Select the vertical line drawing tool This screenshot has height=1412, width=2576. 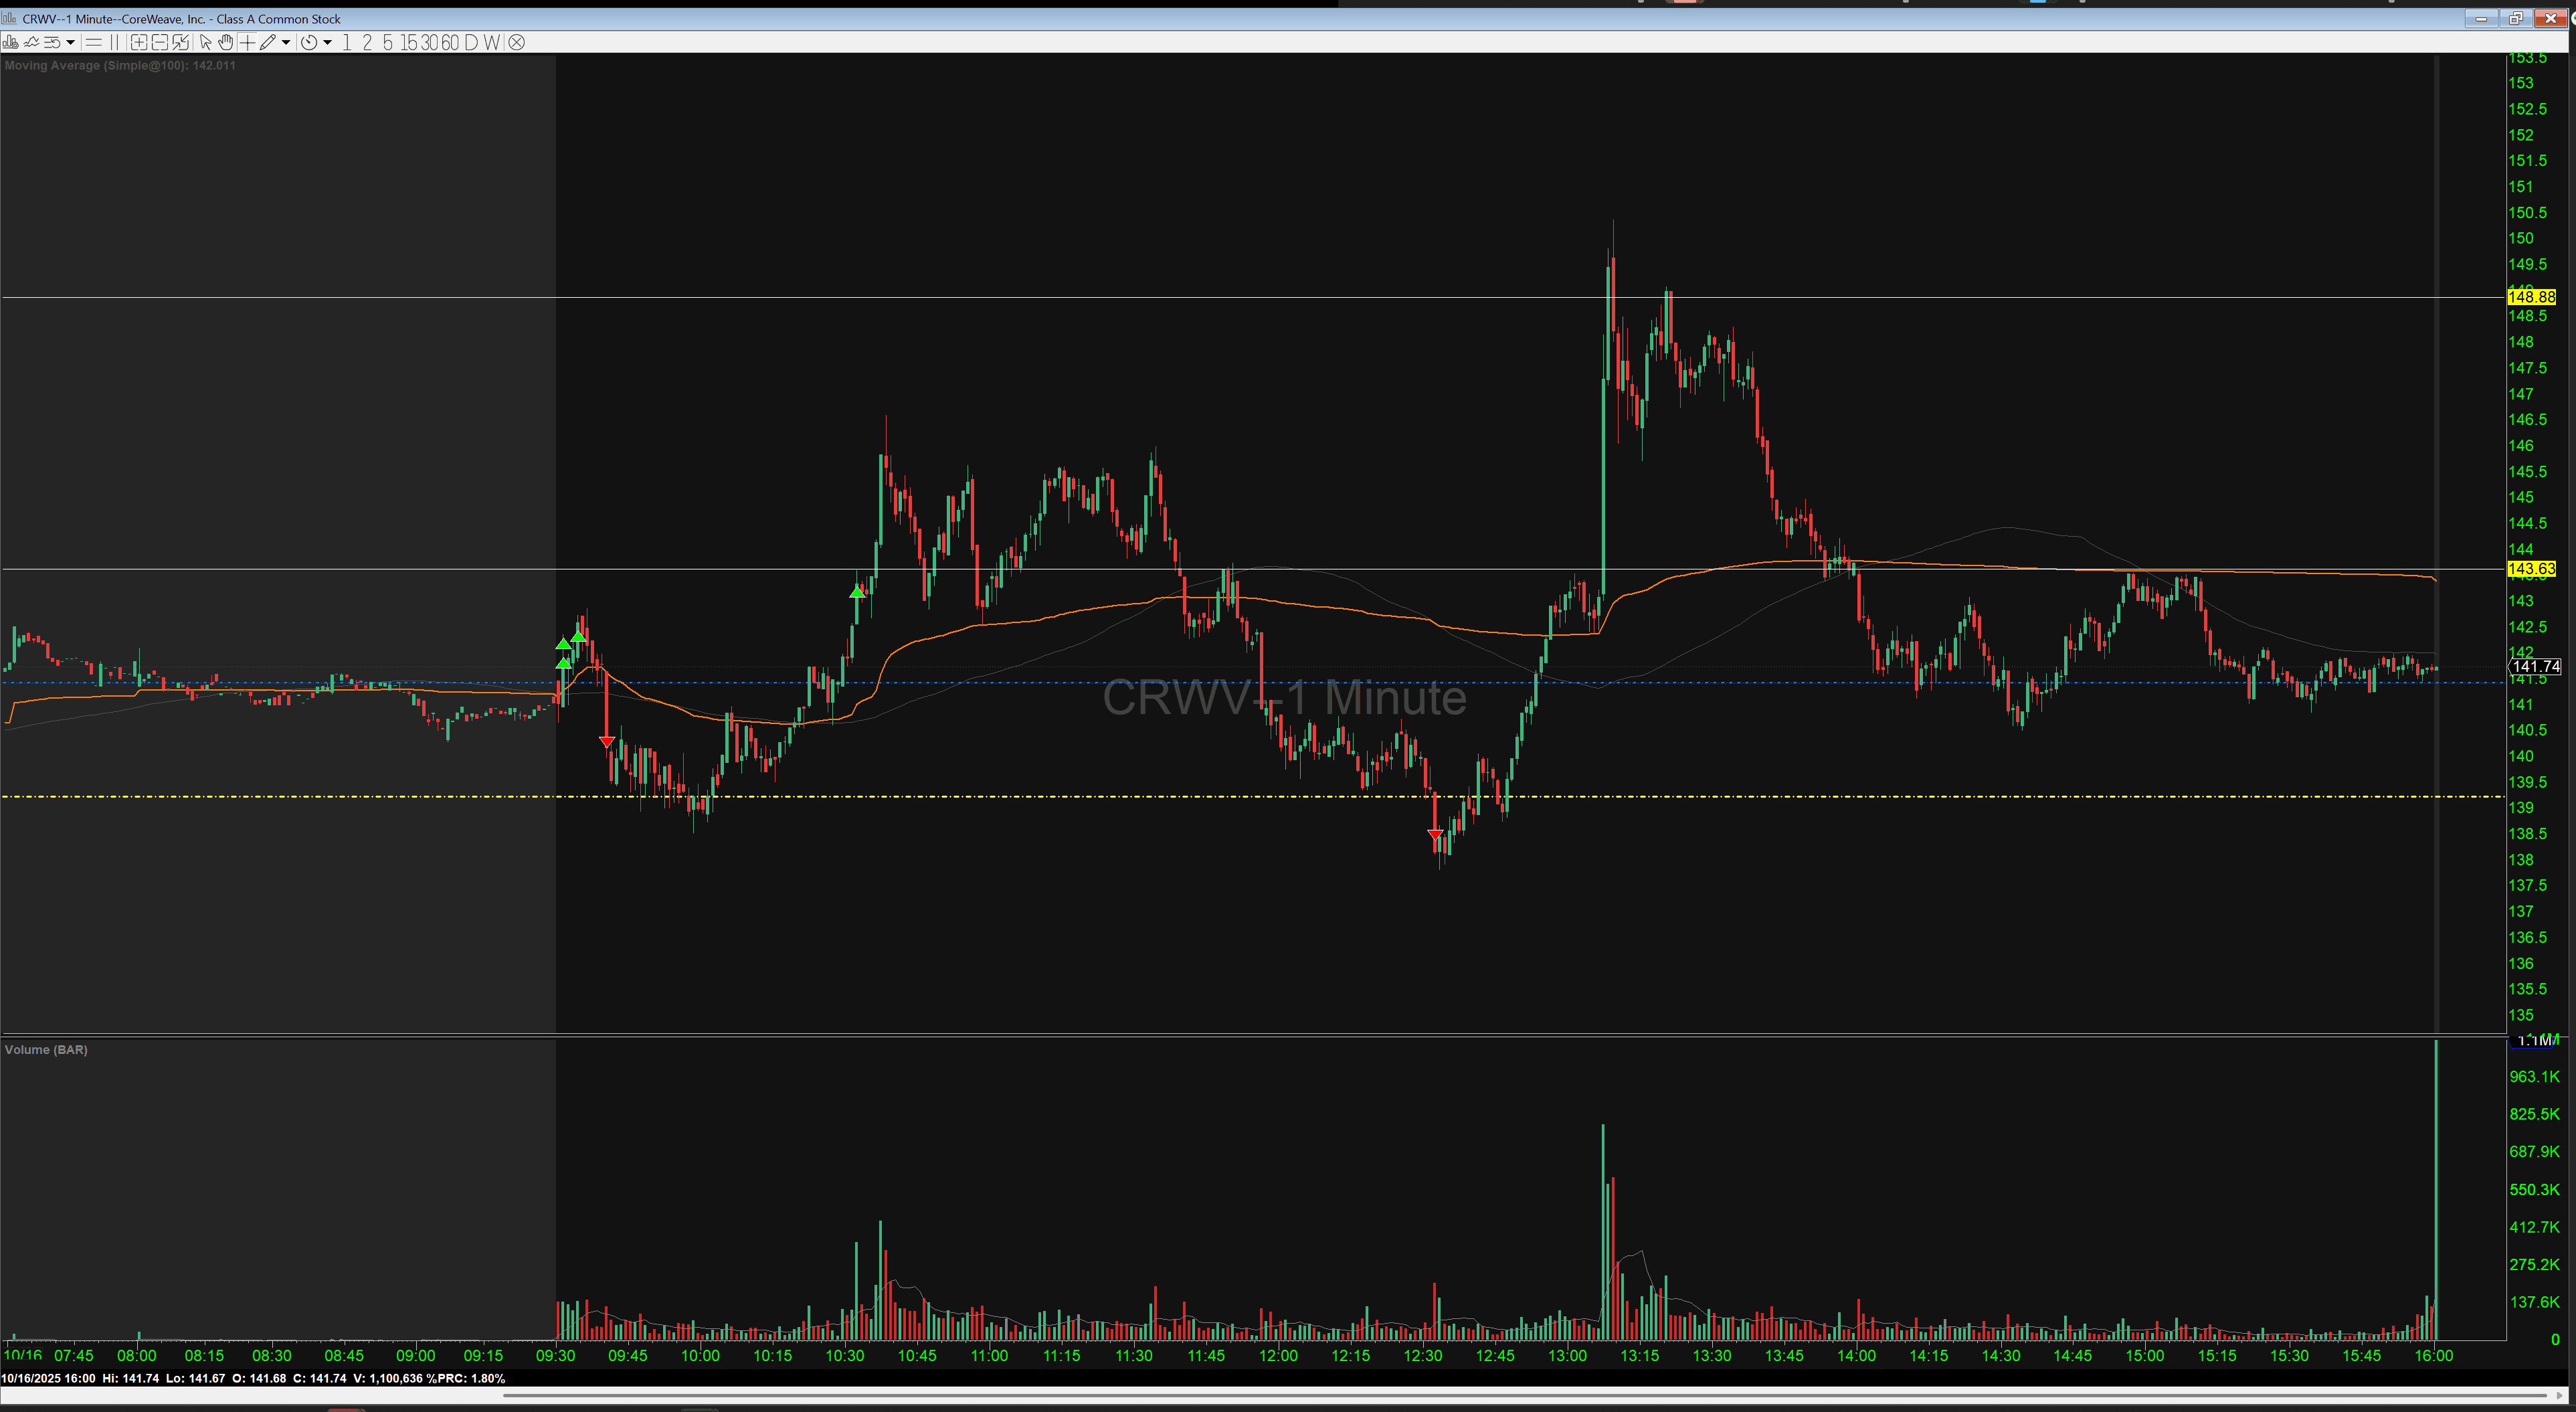click(114, 42)
